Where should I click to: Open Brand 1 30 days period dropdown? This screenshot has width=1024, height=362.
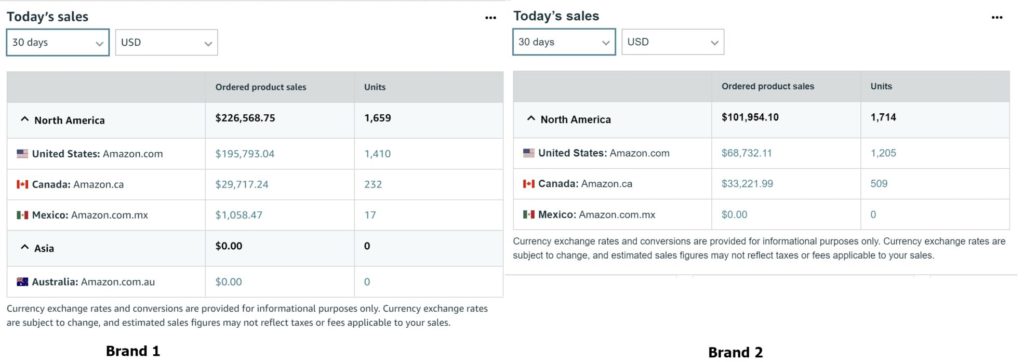[58, 42]
